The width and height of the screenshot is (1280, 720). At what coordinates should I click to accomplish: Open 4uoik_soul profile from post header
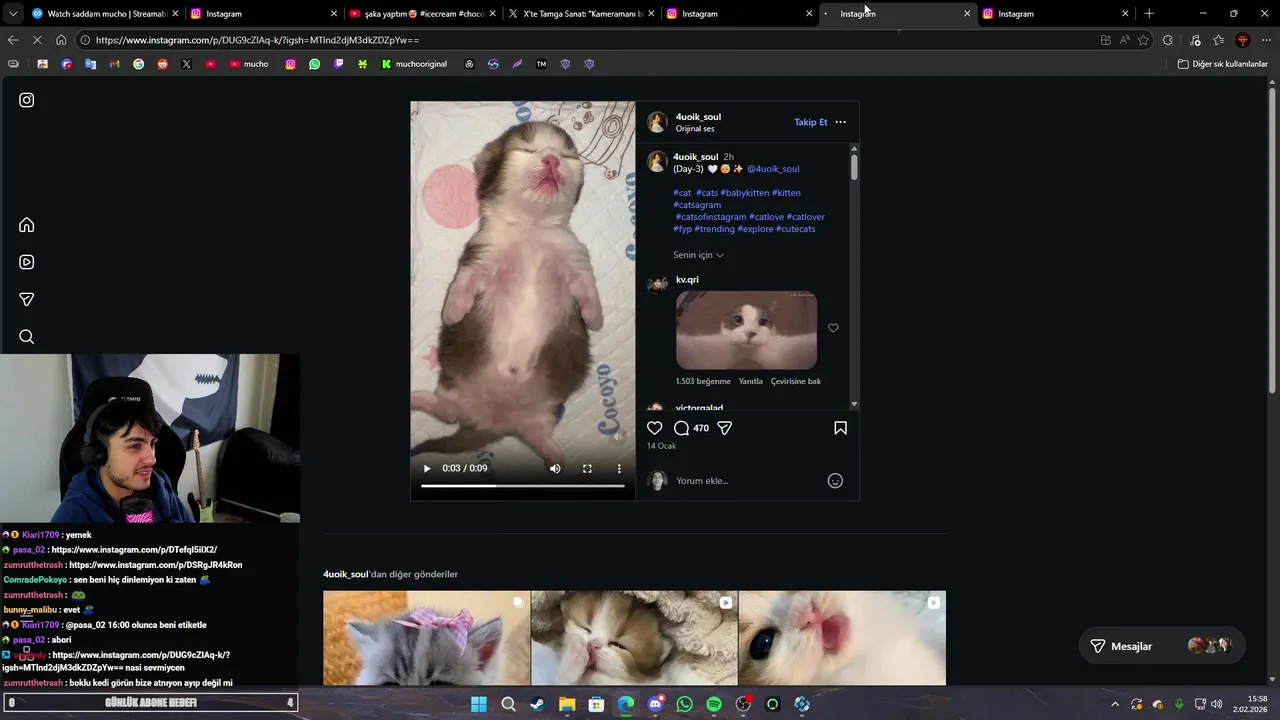pos(698,117)
